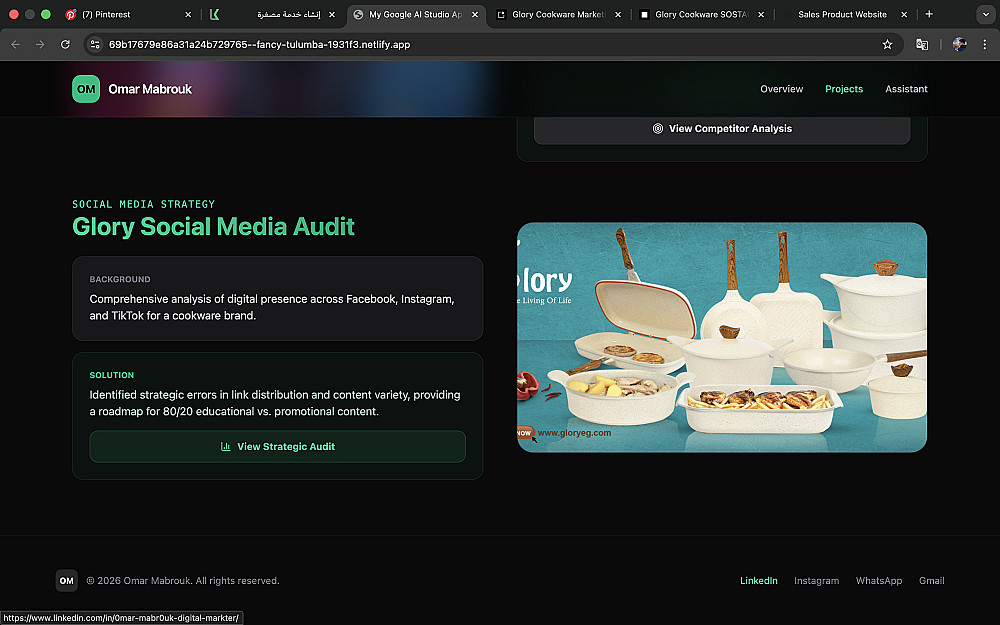Click the BACKGROUND card label
Screen dimensions: 1000x625
click(120, 279)
